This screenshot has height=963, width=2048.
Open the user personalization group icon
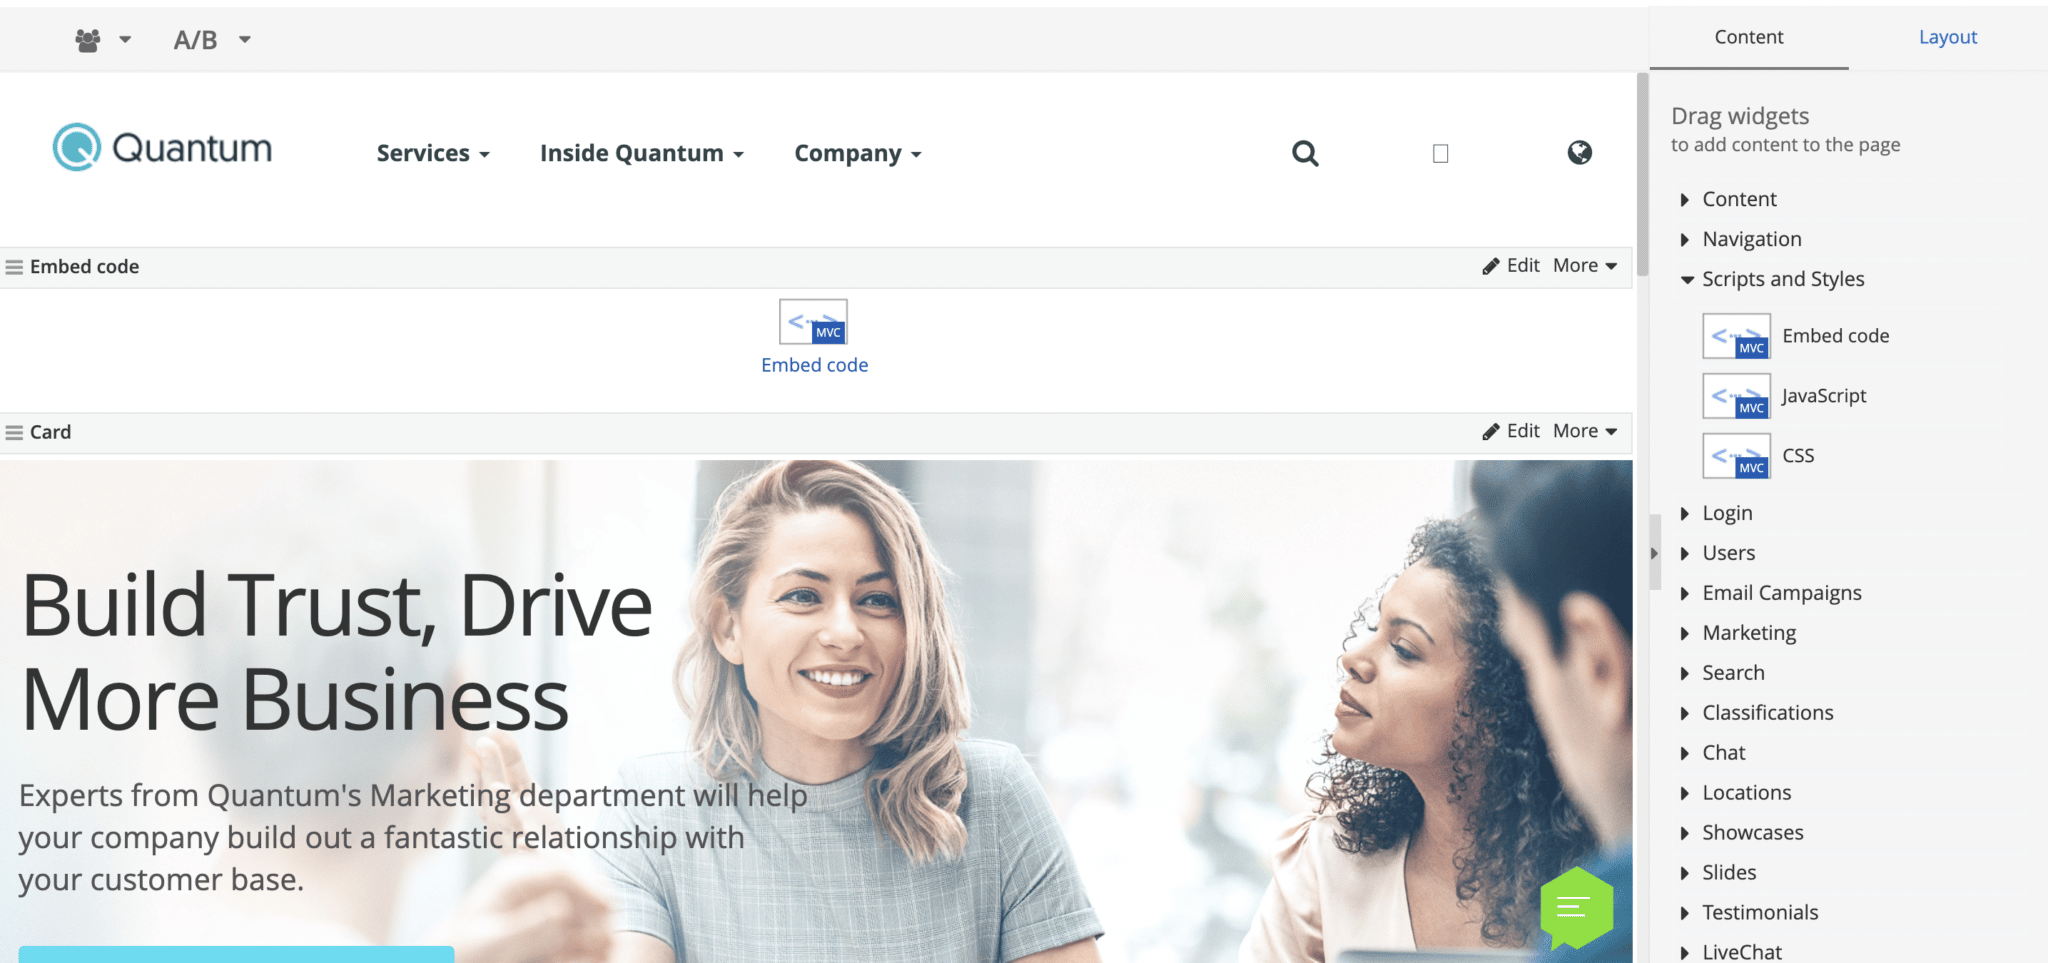[x=90, y=40]
